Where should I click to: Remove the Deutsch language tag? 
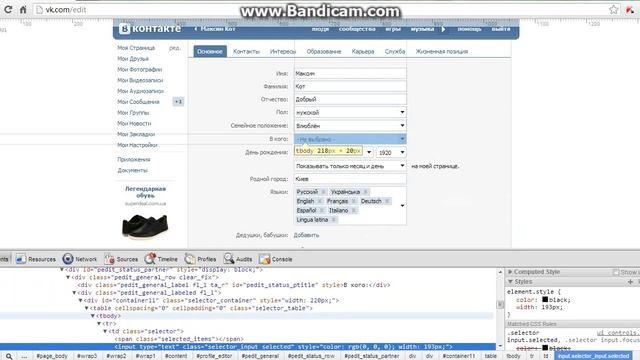click(x=387, y=201)
